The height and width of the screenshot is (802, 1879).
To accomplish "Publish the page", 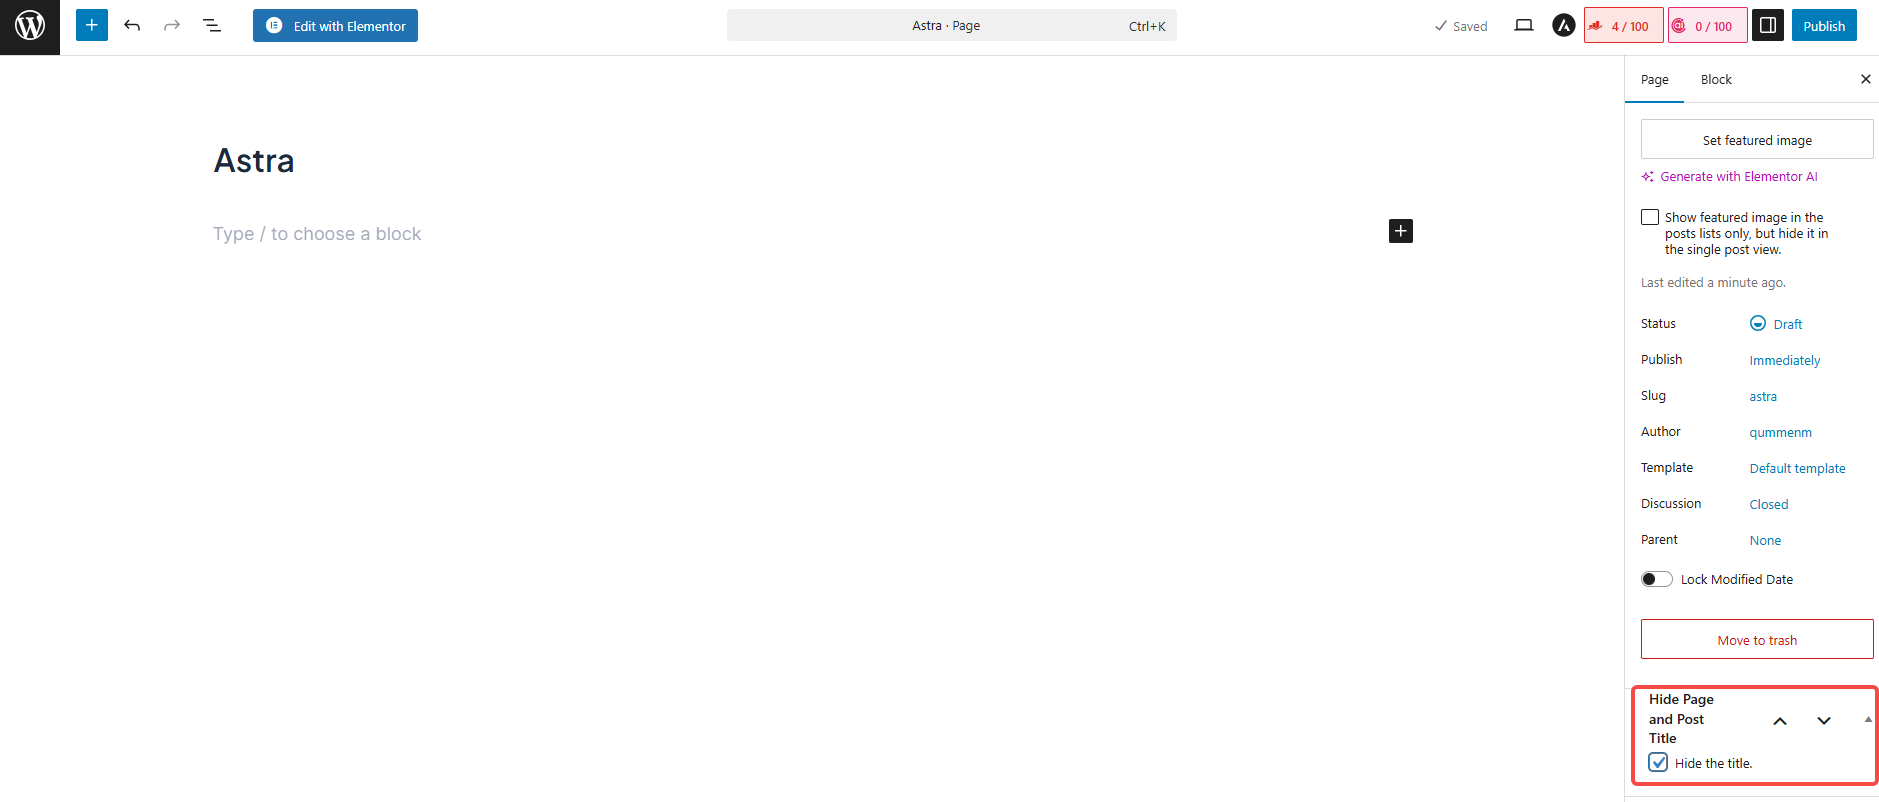I will (1824, 26).
